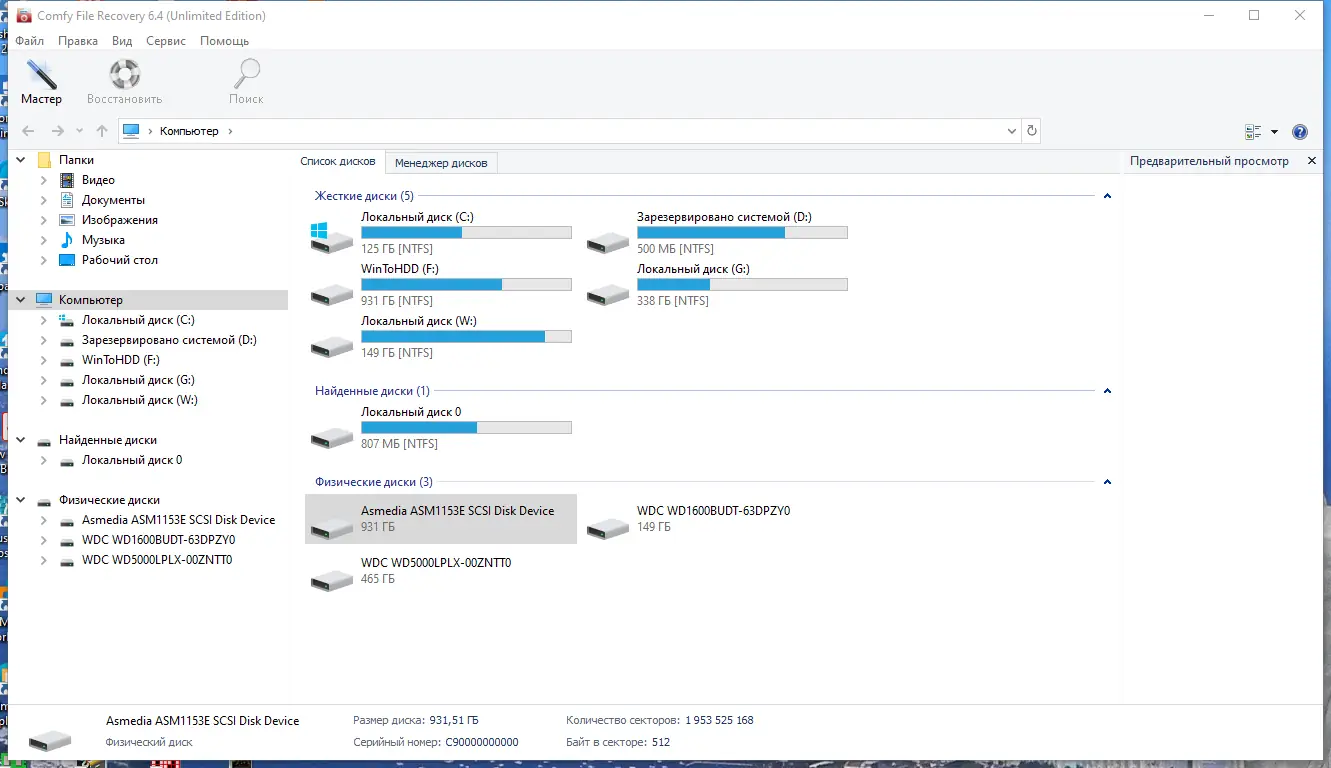Collapse the Физические диски group

point(1107,482)
